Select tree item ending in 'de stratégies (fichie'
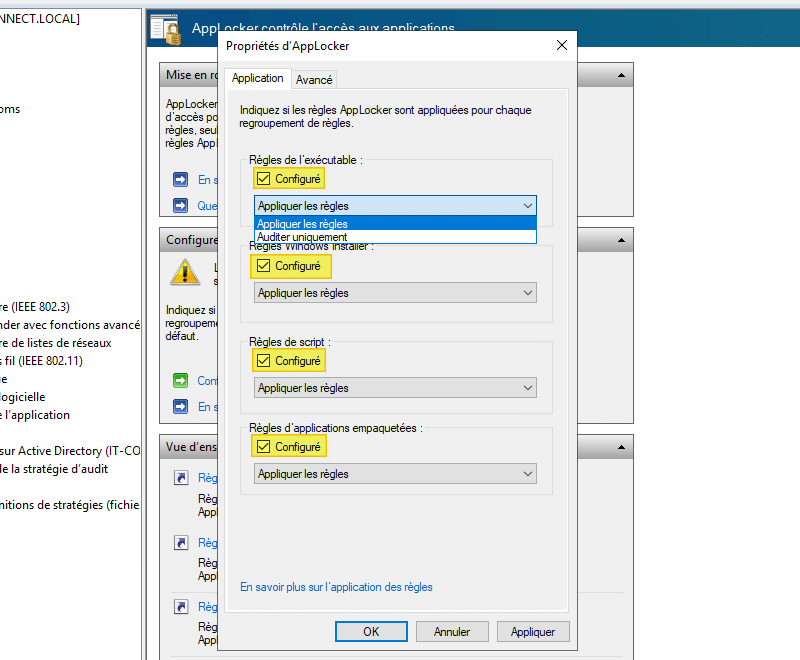The width and height of the screenshot is (800, 660). 69,505
